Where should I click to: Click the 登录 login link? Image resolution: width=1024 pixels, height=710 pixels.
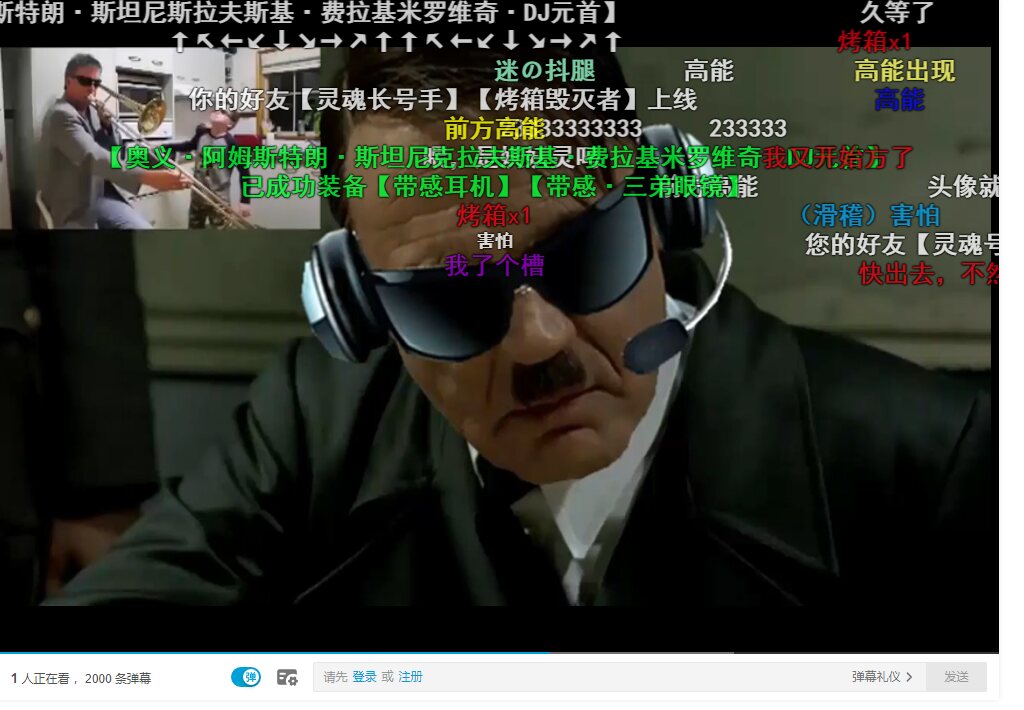(x=364, y=677)
